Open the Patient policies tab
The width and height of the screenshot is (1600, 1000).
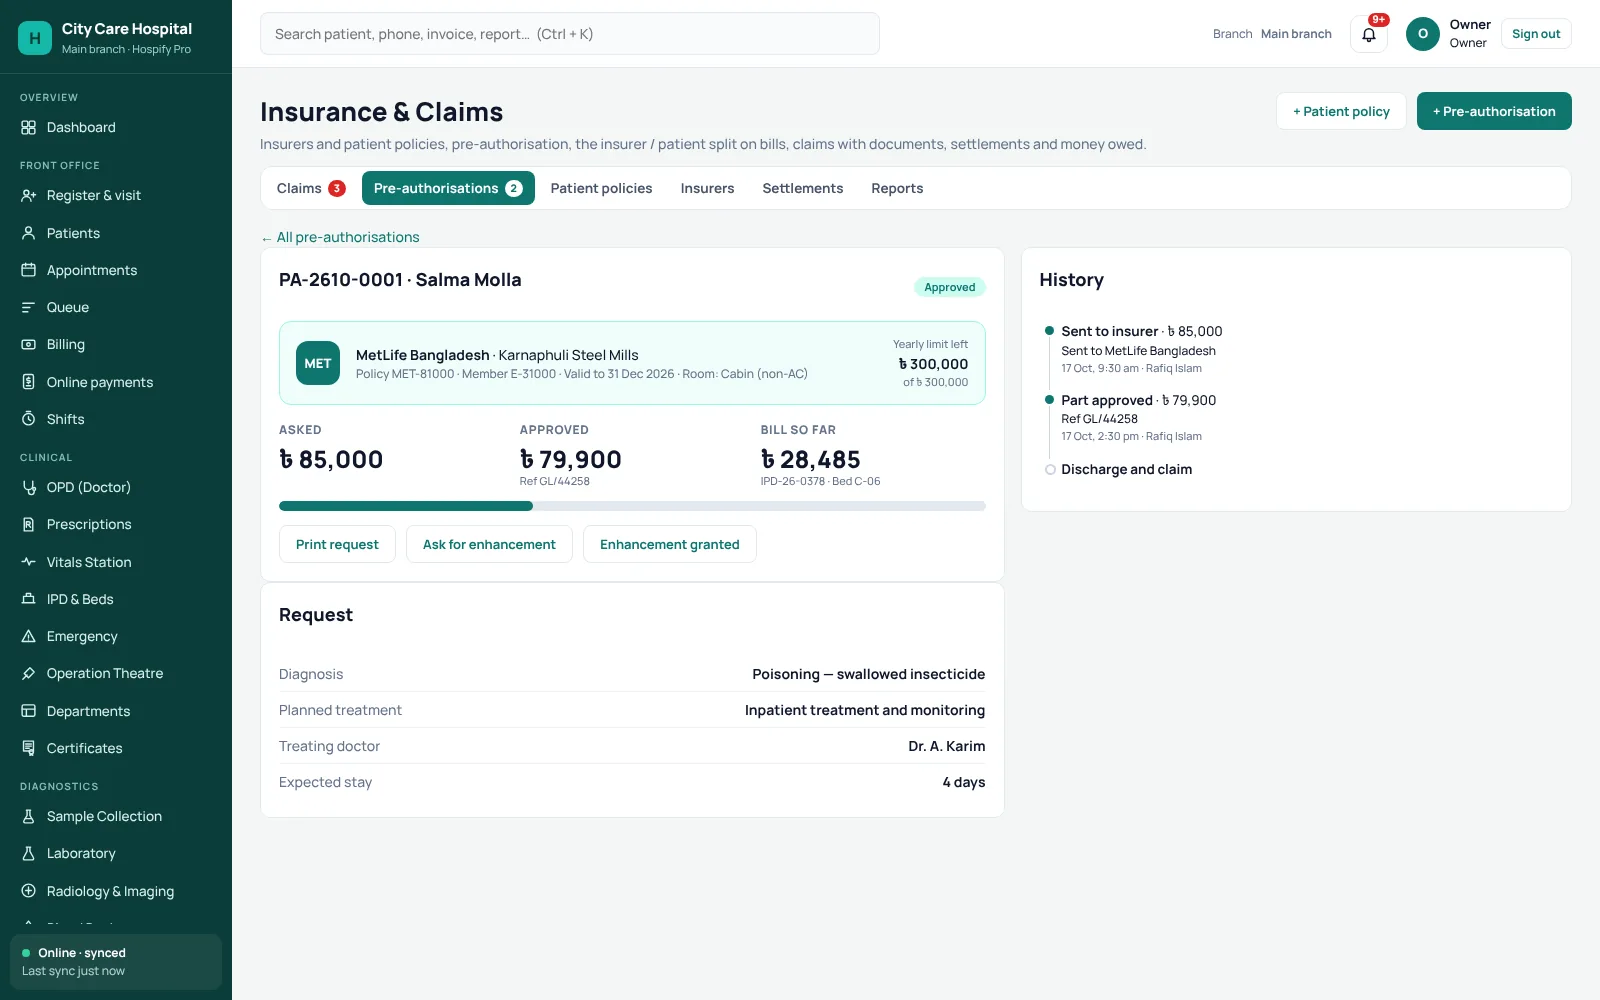(601, 188)
